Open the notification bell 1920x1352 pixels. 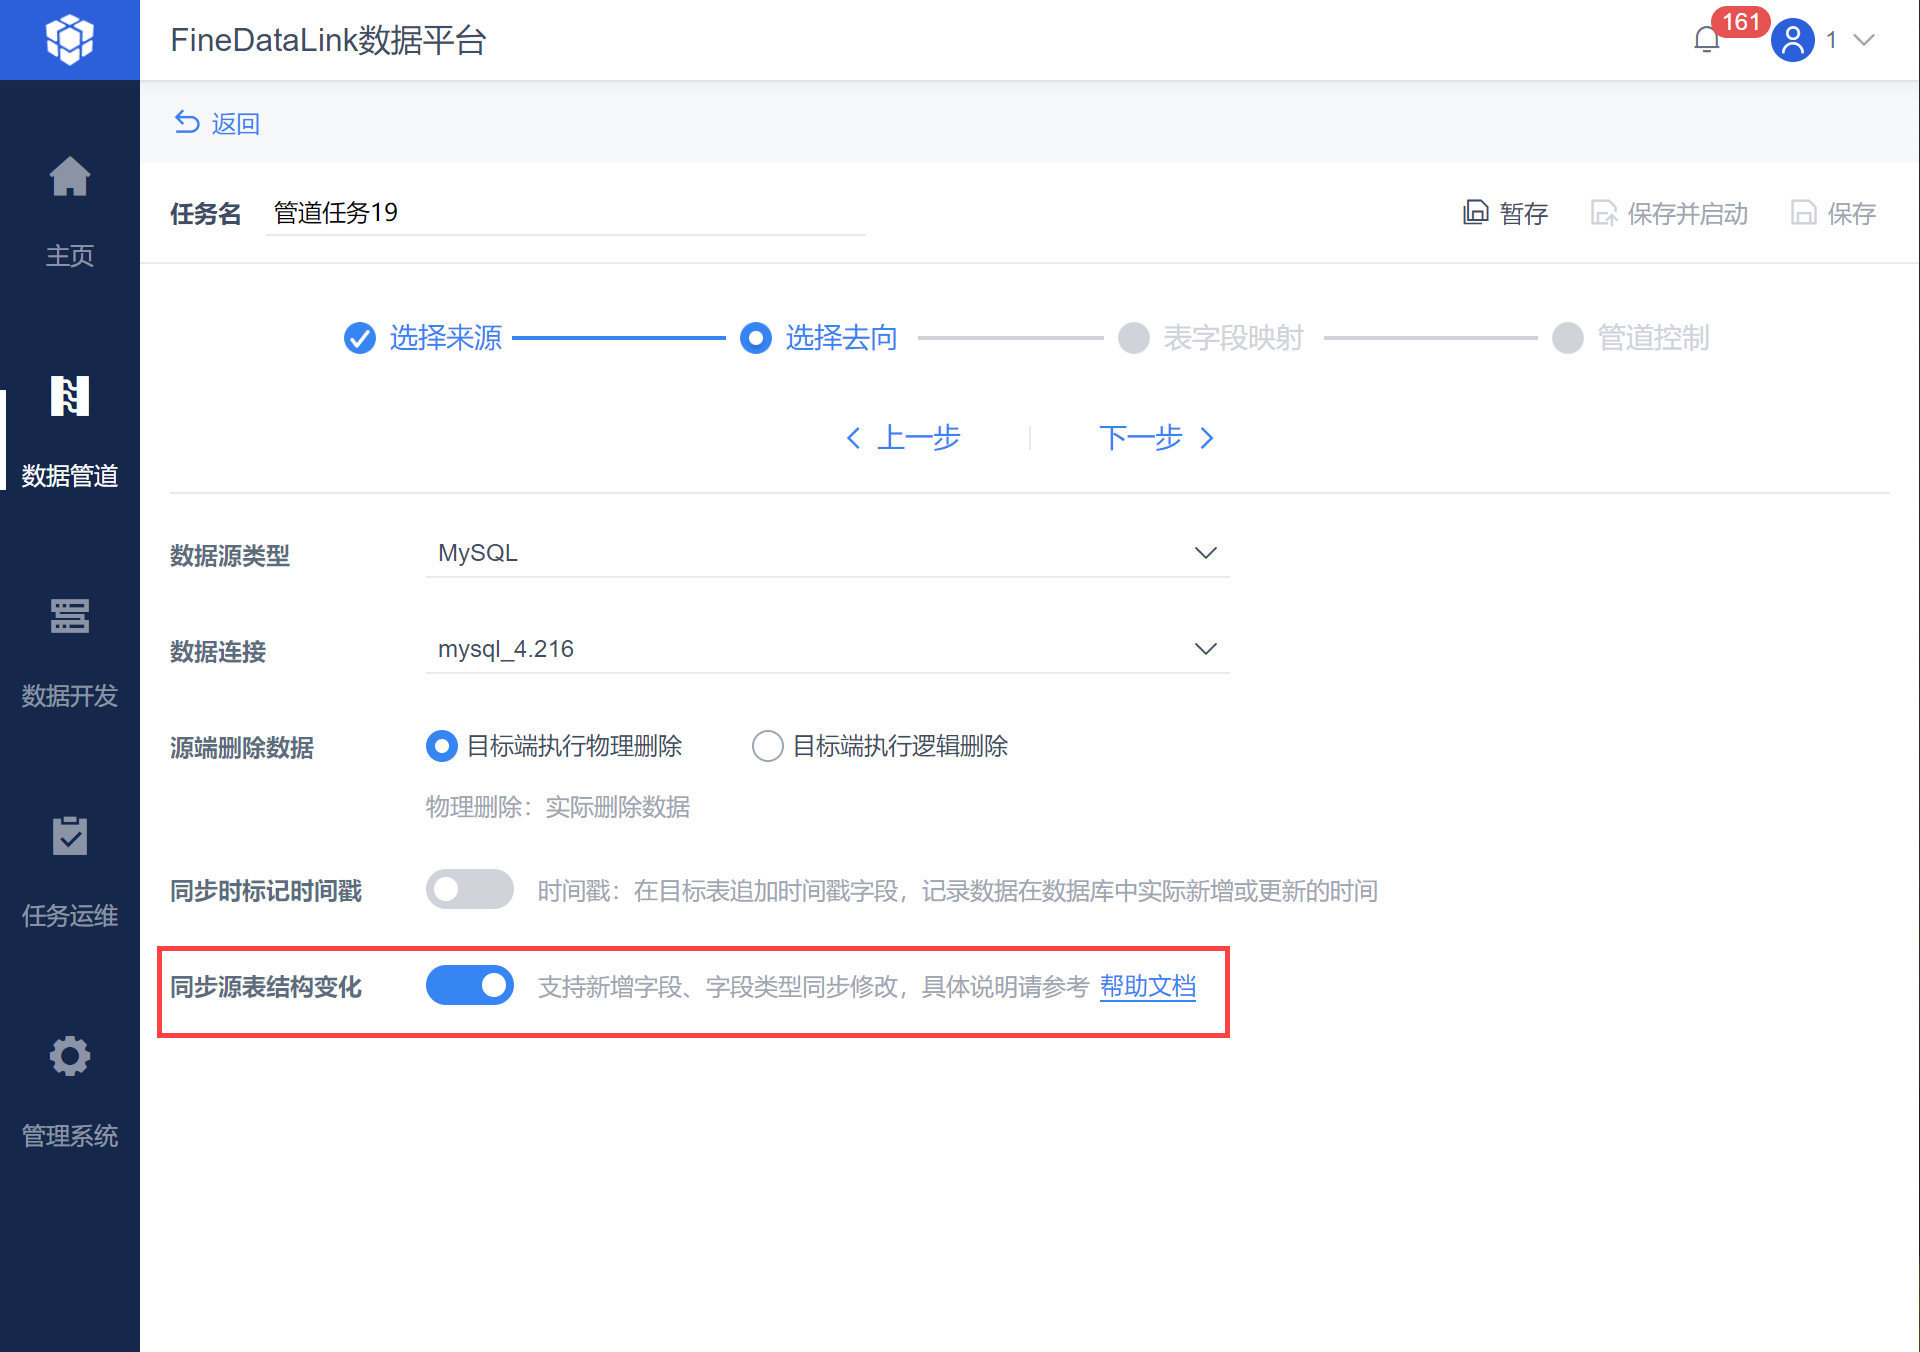coord(1707,40)
